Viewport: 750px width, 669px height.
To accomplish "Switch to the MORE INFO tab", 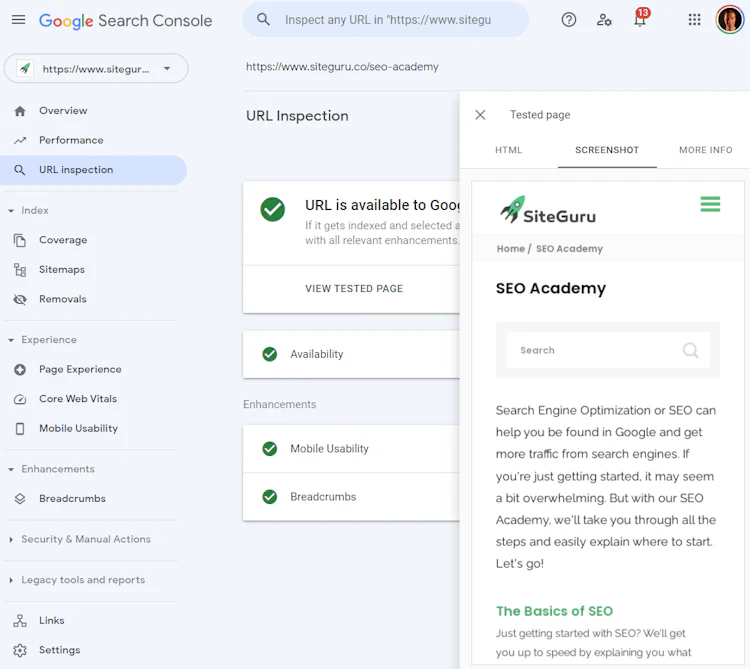I will pyautogui.click(x=706, y=150).
